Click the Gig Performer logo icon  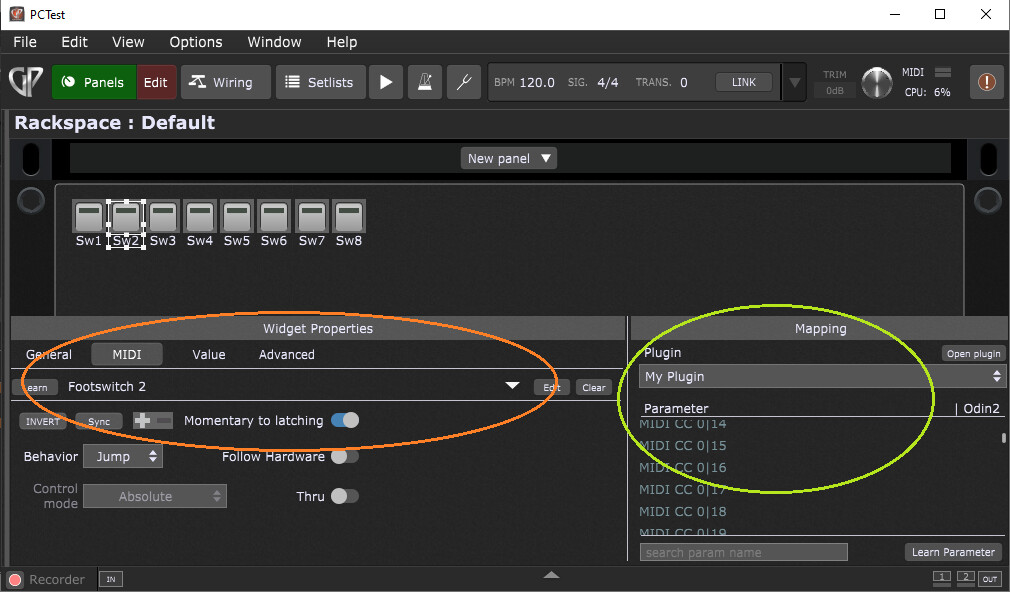click(25, 82)
